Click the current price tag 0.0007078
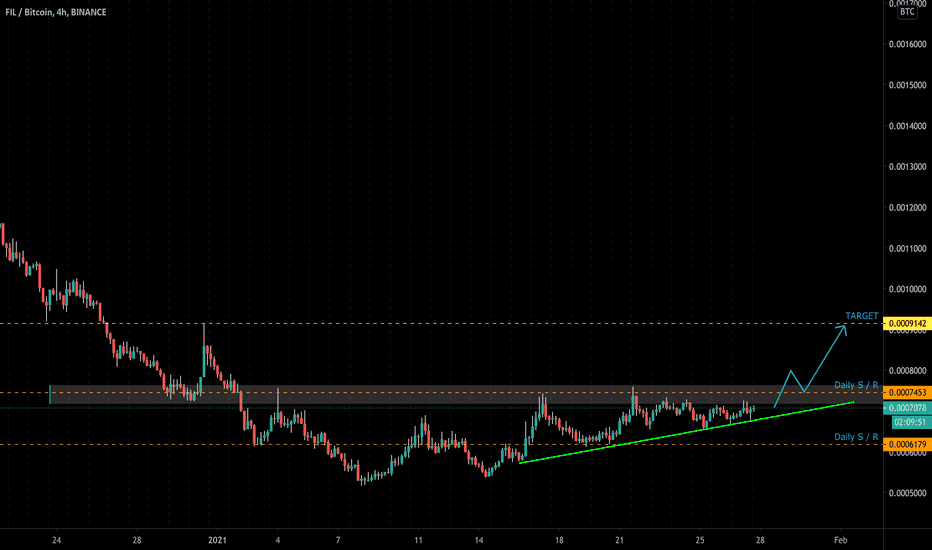Image resolution: width=932 pixels, height=550 pixels. [908, 408]
